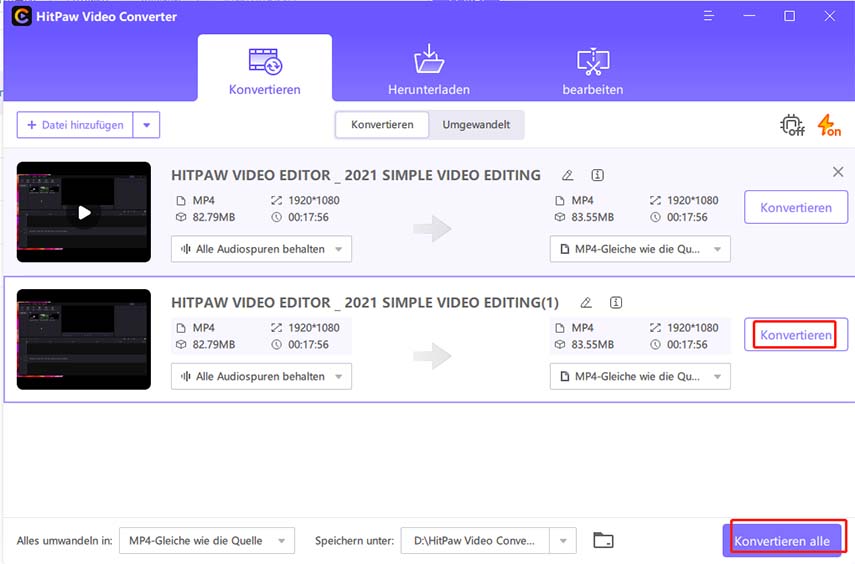This screenshot has height=564, width=855.
Task: Click the HitPaw logo in title bar
Action: tap(17, 16)
